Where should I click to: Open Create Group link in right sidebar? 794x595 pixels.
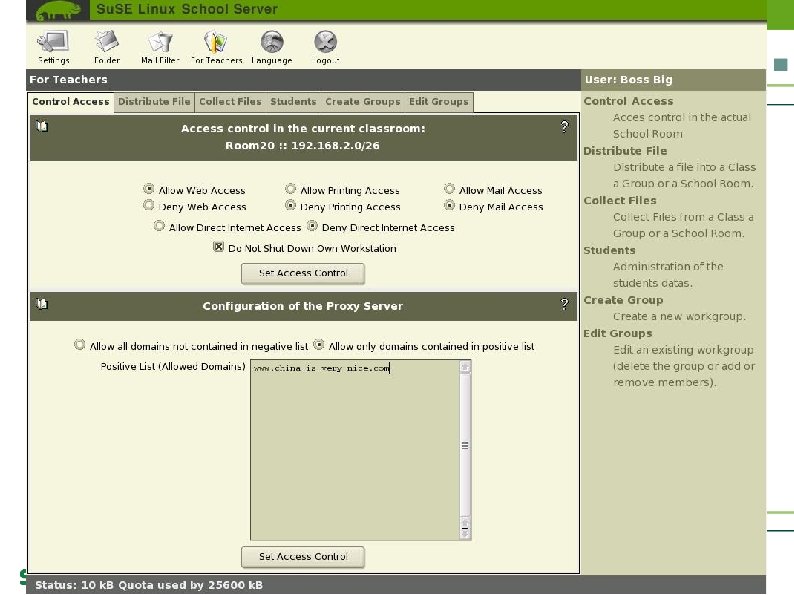623,300
